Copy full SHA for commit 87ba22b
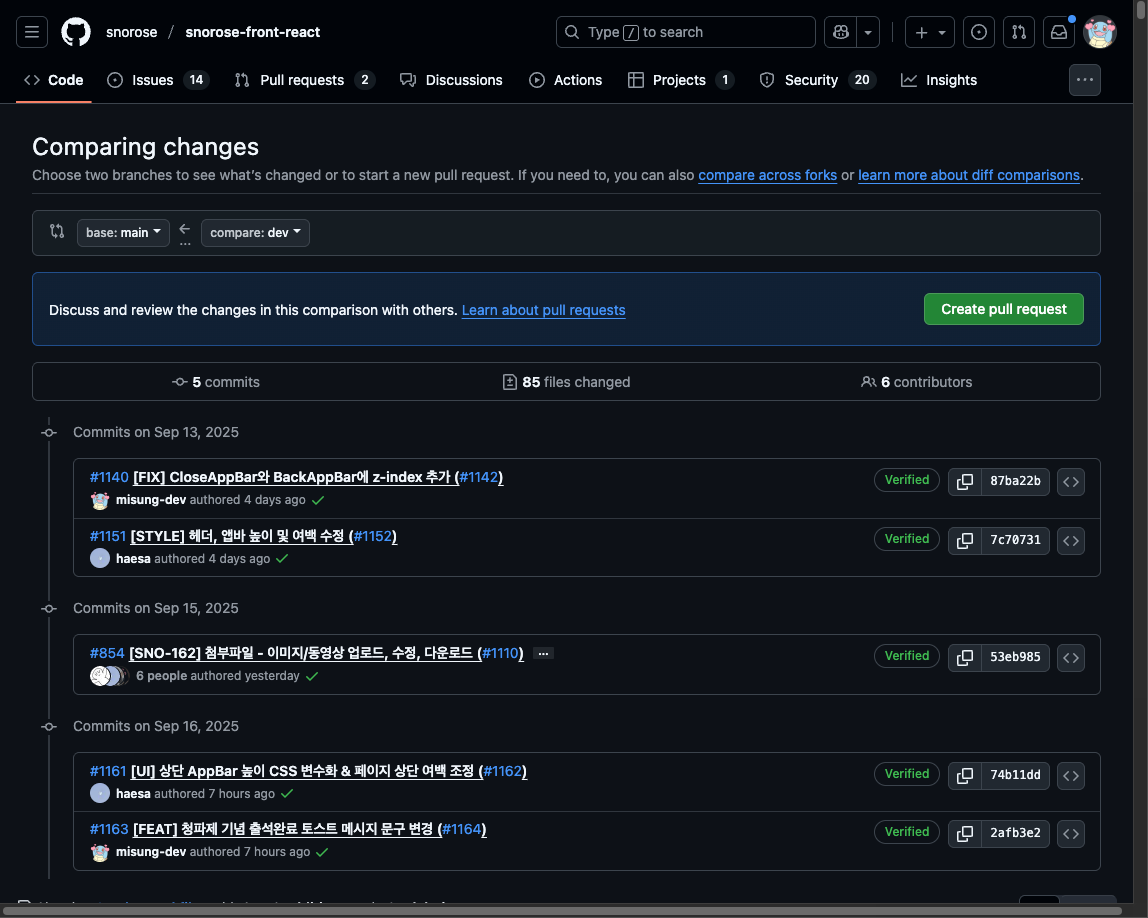This screenshot has height=918, width=1148. click(965, 481)
